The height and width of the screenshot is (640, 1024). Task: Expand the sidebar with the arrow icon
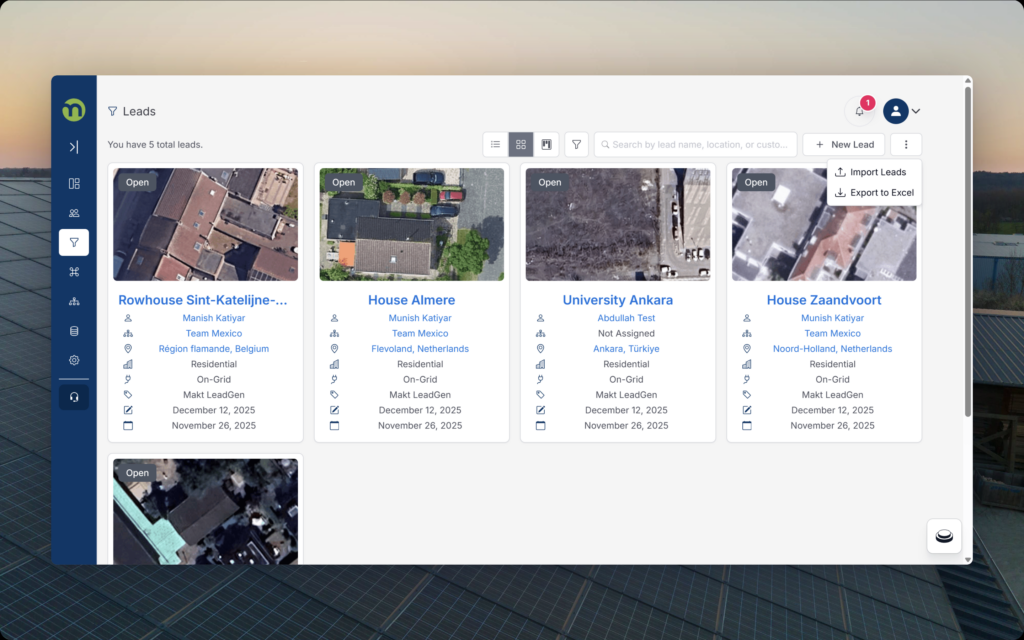pos(74,147)
